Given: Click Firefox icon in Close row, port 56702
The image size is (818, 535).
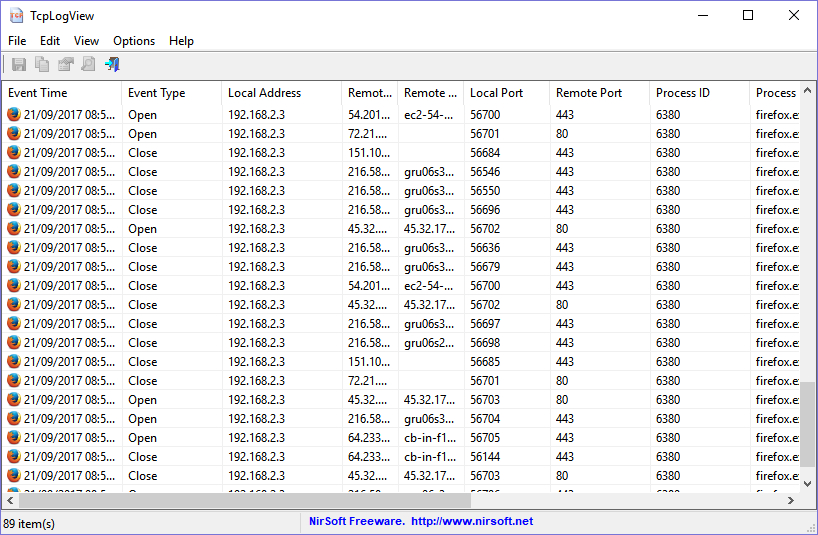Looking at the screenshot, I should [x=14, y=305].
